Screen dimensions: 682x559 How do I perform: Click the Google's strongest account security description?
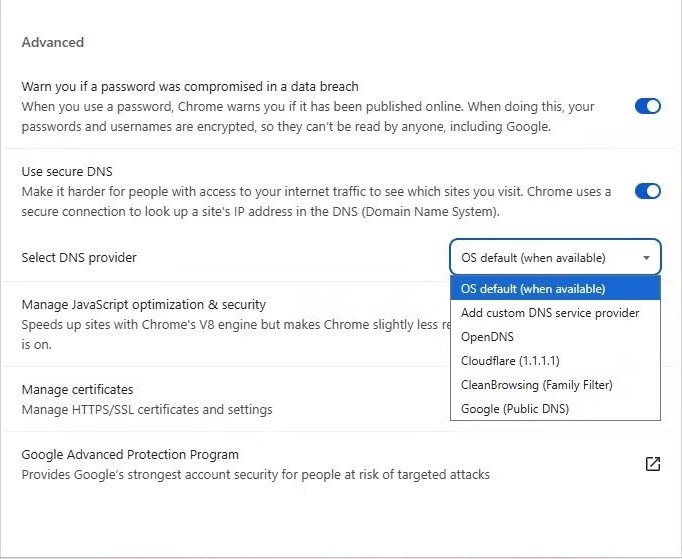[x=255, y=474]
